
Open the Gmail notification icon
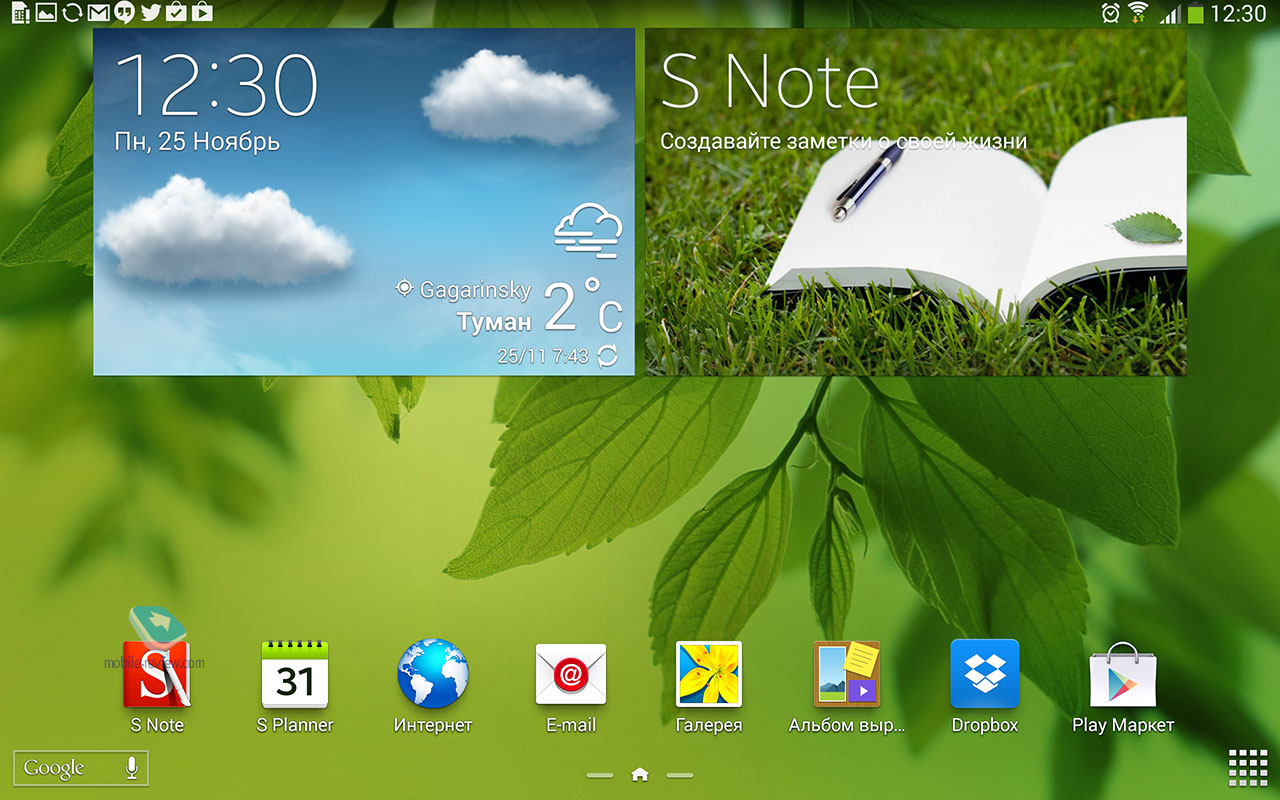pyautogui.click(x=98, y=12)
